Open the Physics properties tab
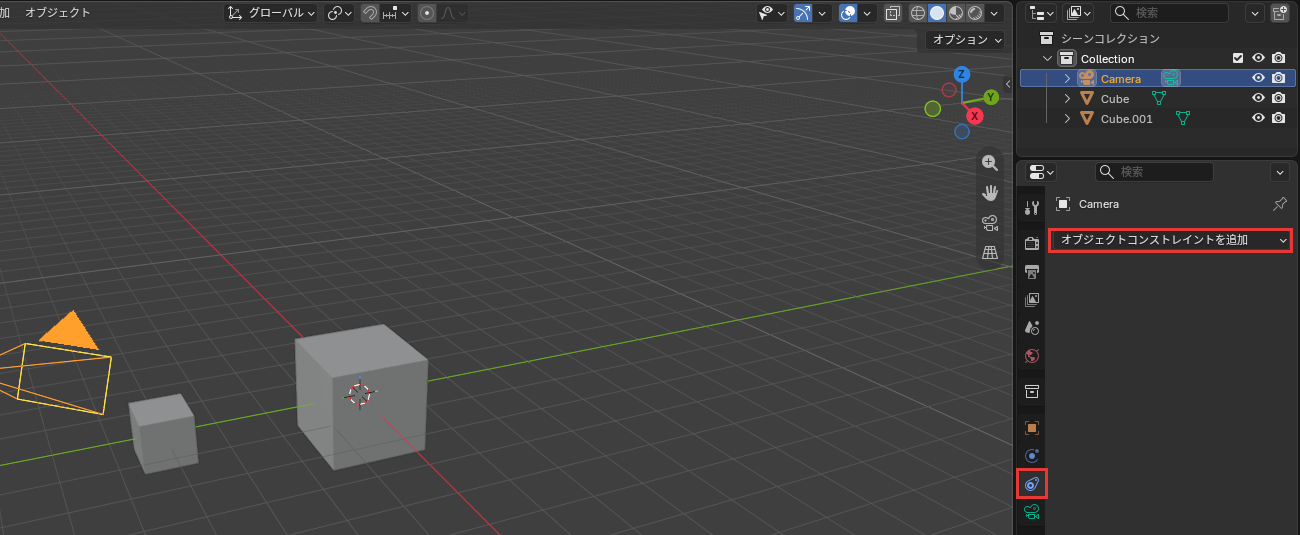Screen dimensions: 1300x535 coord(1033,455)
